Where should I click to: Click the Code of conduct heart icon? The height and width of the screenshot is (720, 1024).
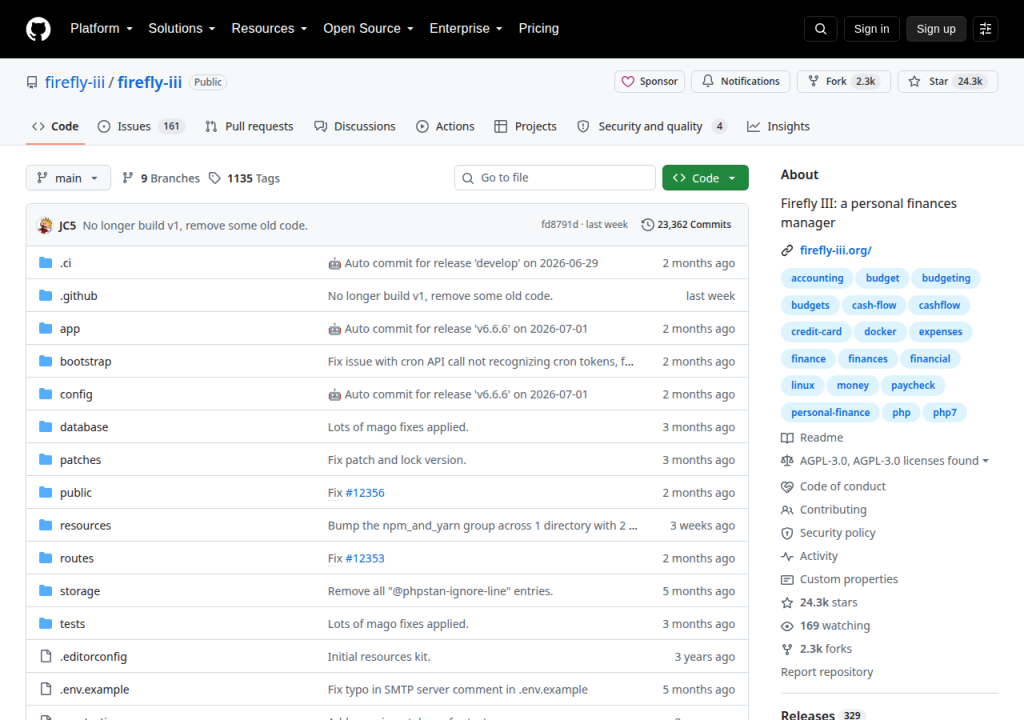787,487
